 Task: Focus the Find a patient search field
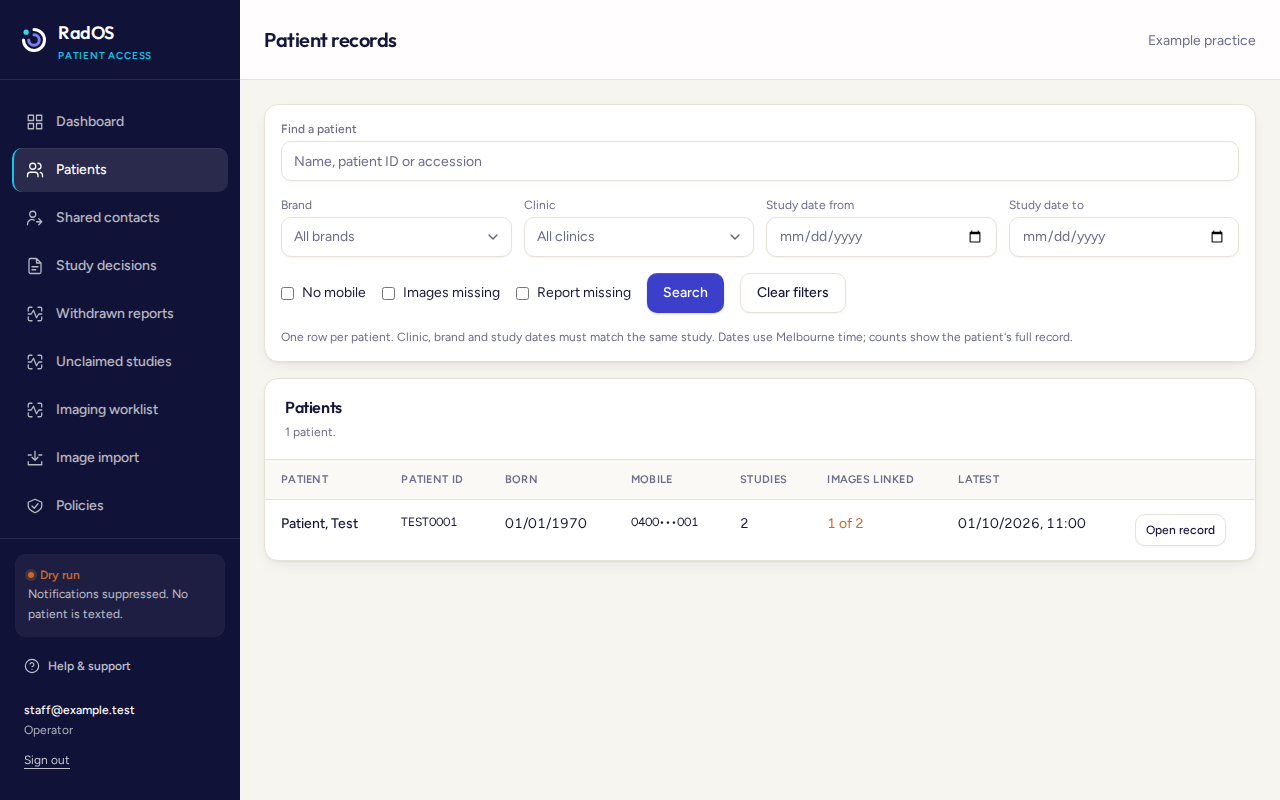pyautogui.click(x=760, y=161)
